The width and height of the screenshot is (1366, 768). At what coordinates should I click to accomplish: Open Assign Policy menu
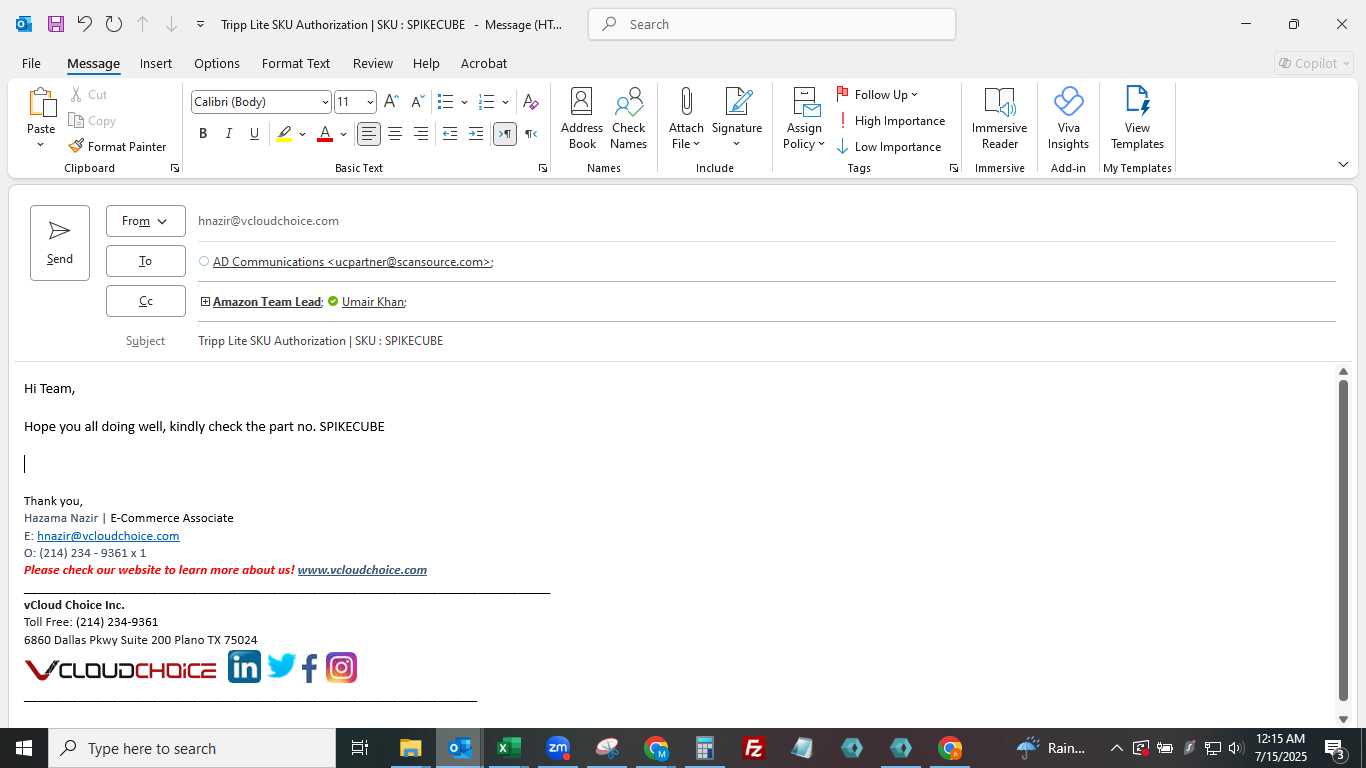804,118
